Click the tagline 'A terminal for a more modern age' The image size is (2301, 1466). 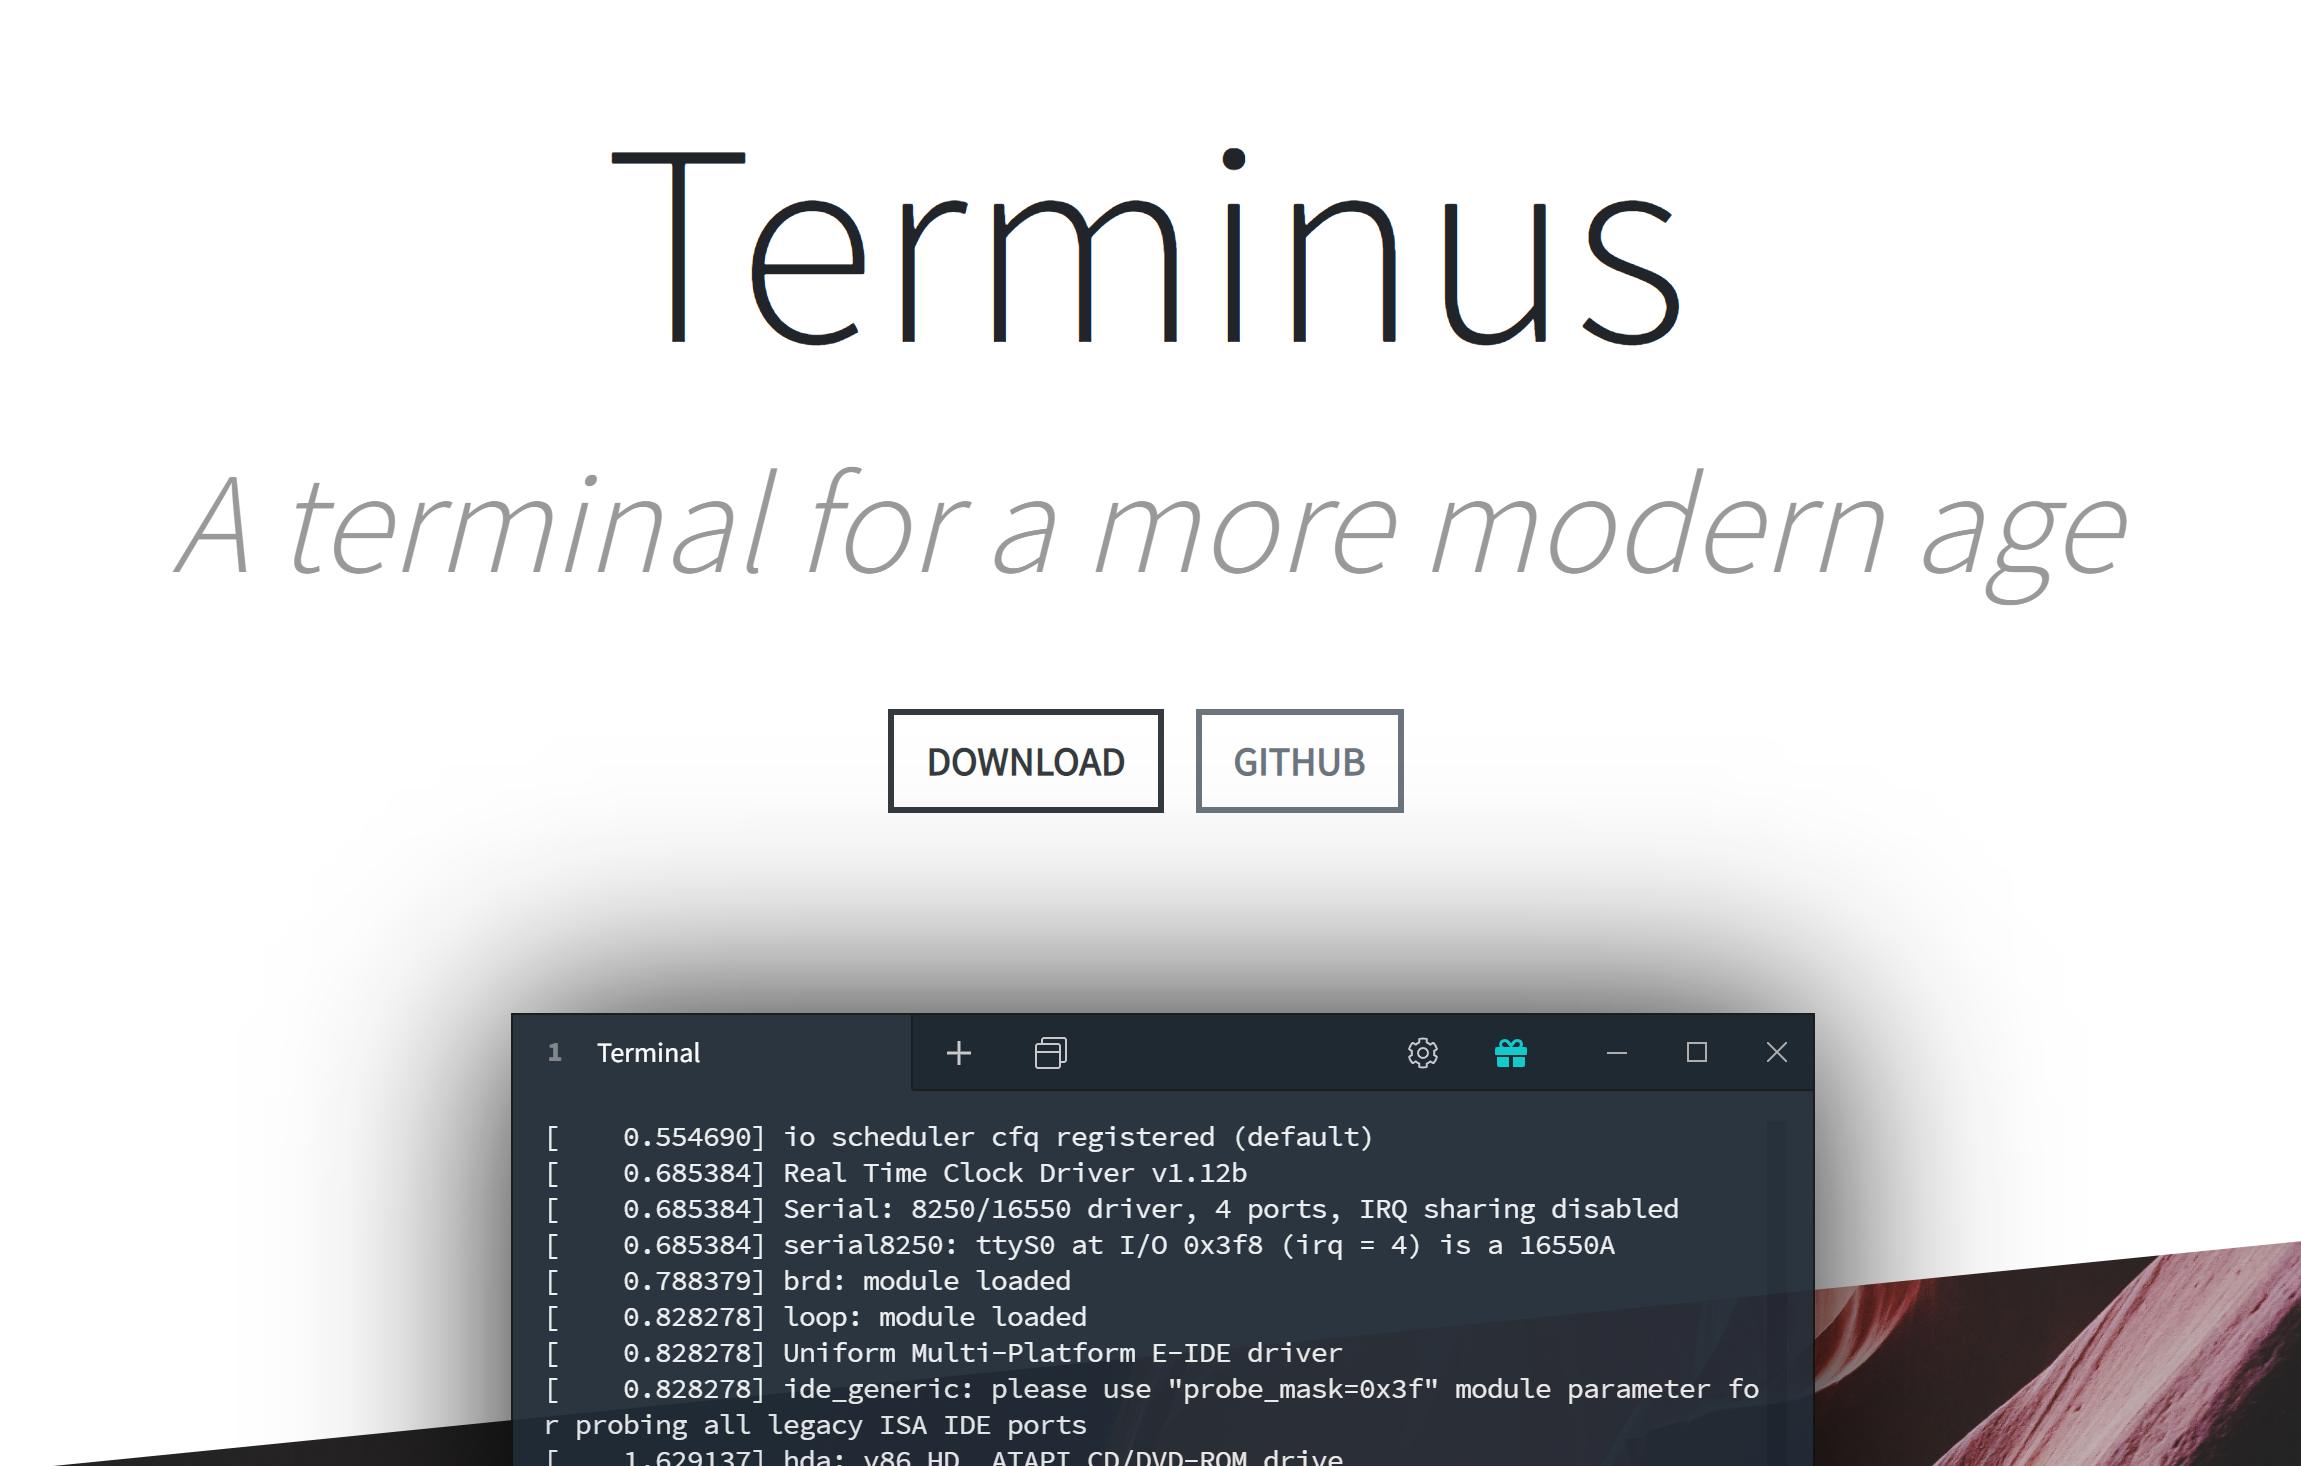[1150, 523]
